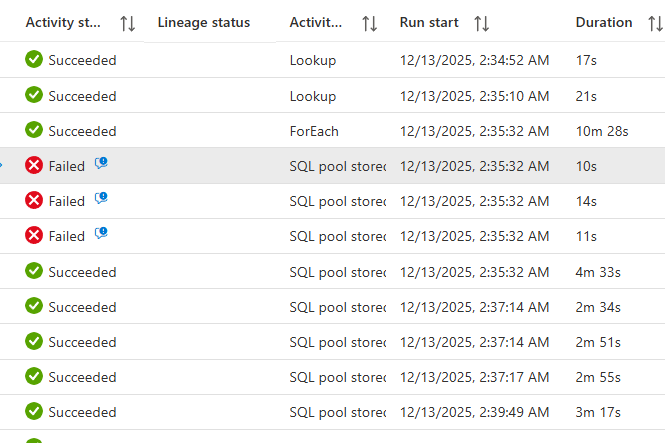Click the Failed status text on the 11s row
665x443 pixels.
[x=67, y=236]
